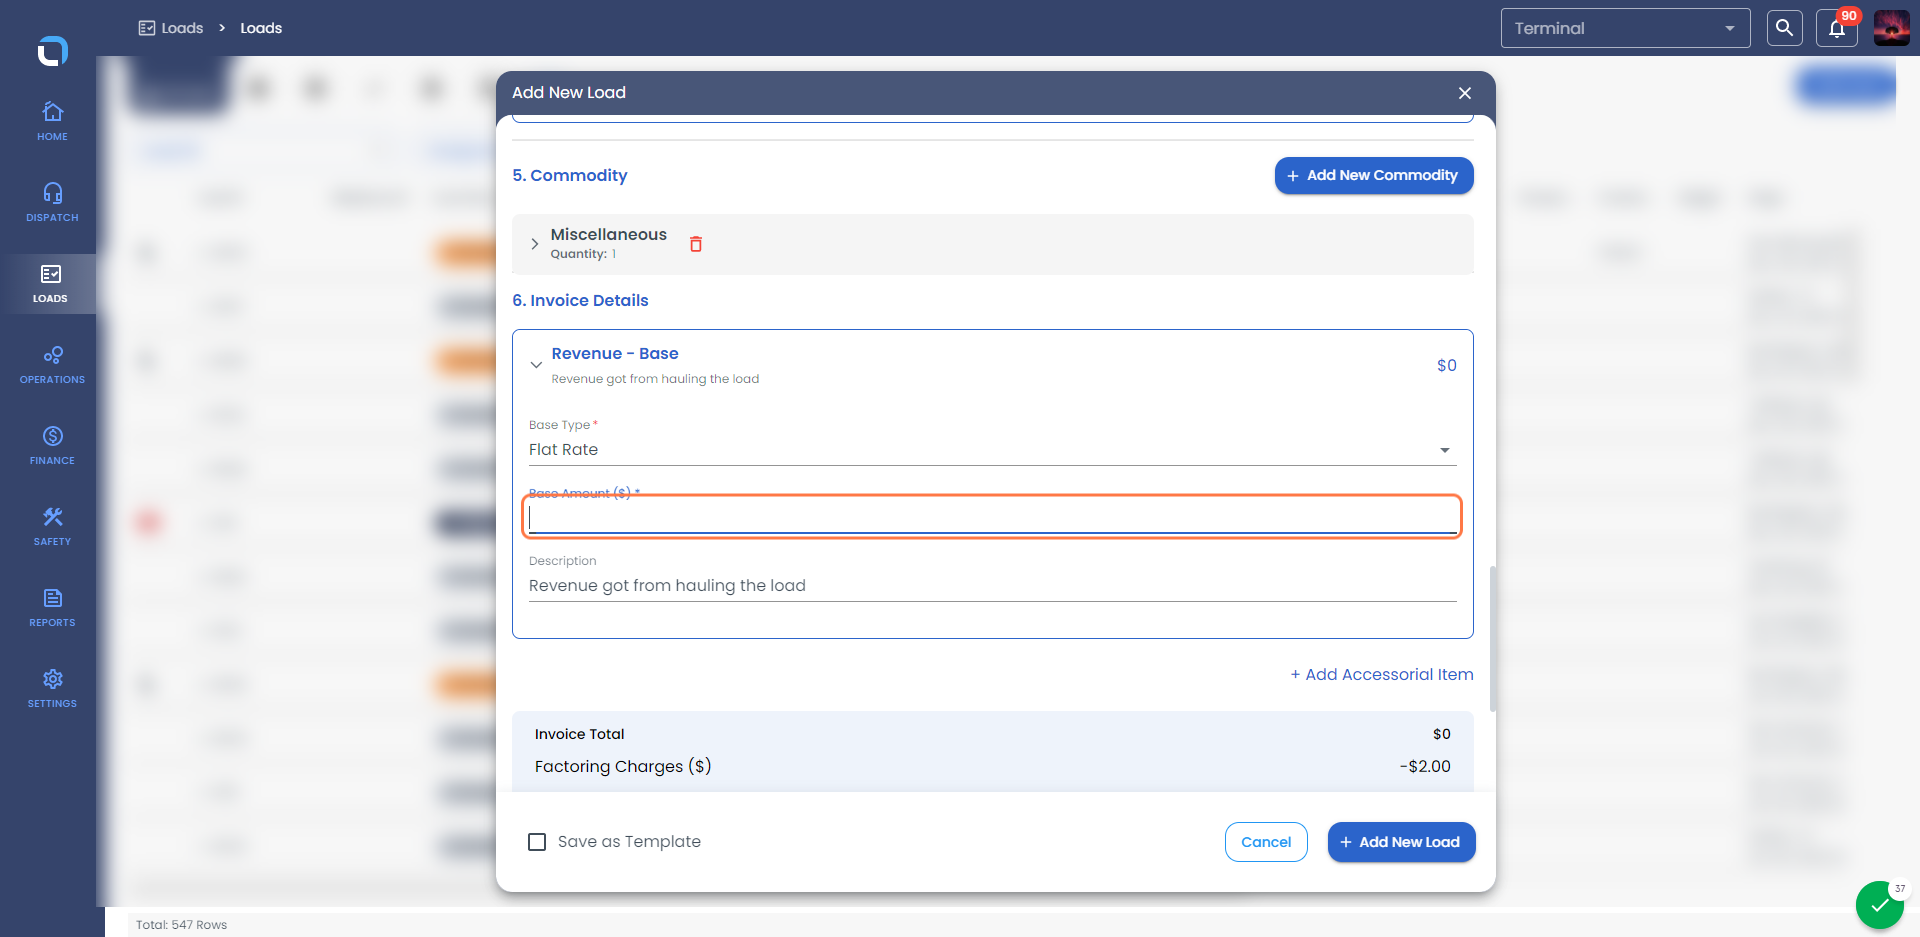Click the green checkmark floating badge
The width and height of the screenshot is (1920, 937).
tap(1880, 906)
